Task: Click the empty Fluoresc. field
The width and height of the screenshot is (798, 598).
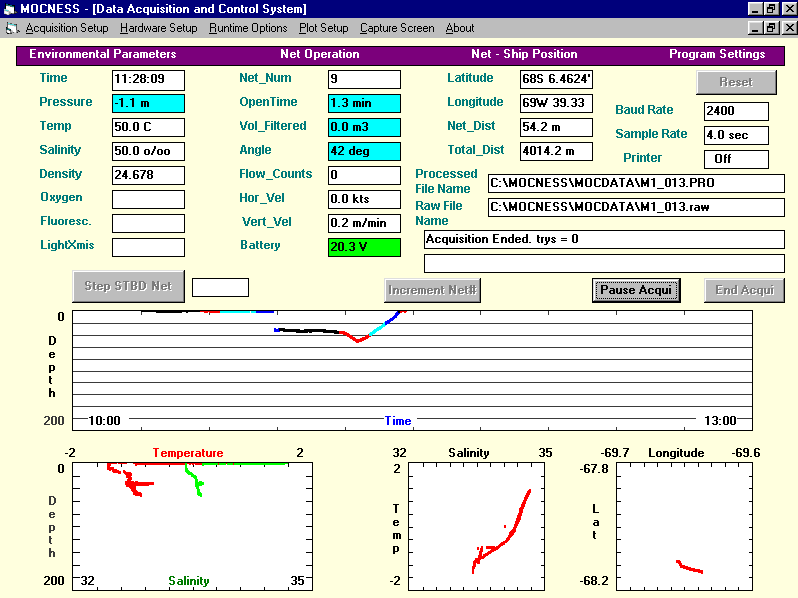Action: click(x=148, y=223)
